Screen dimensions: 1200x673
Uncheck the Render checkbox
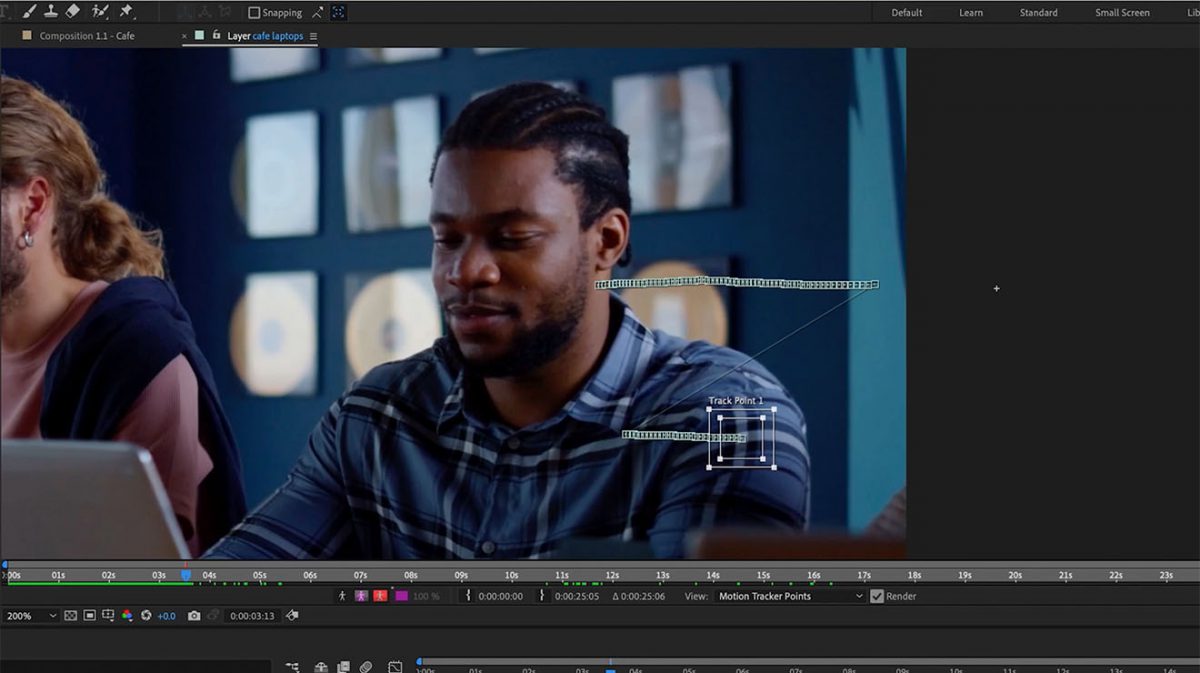[877, 596]
